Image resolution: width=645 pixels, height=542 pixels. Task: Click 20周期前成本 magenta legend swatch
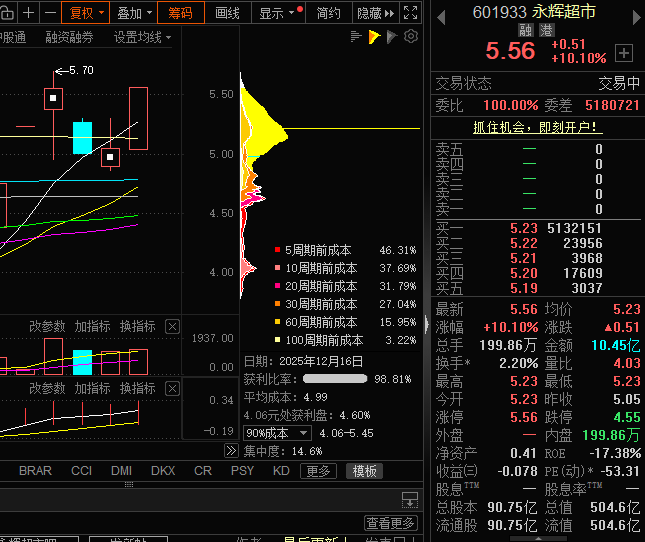277,286
